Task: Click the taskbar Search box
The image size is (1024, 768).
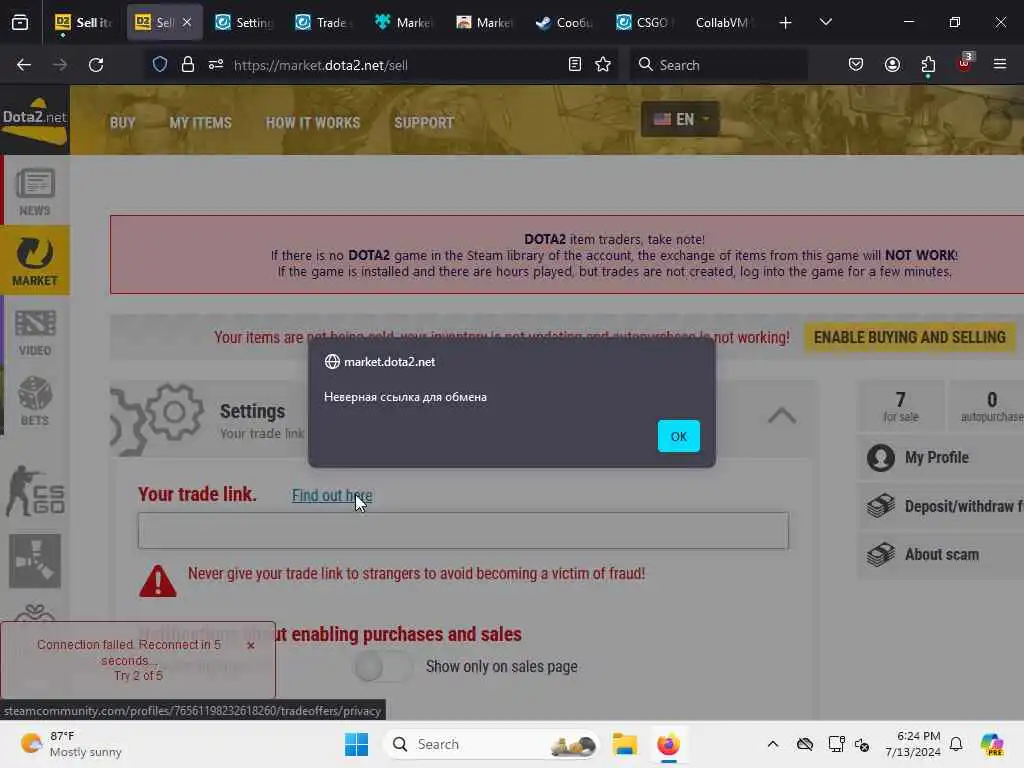Action: click(492, 744)
